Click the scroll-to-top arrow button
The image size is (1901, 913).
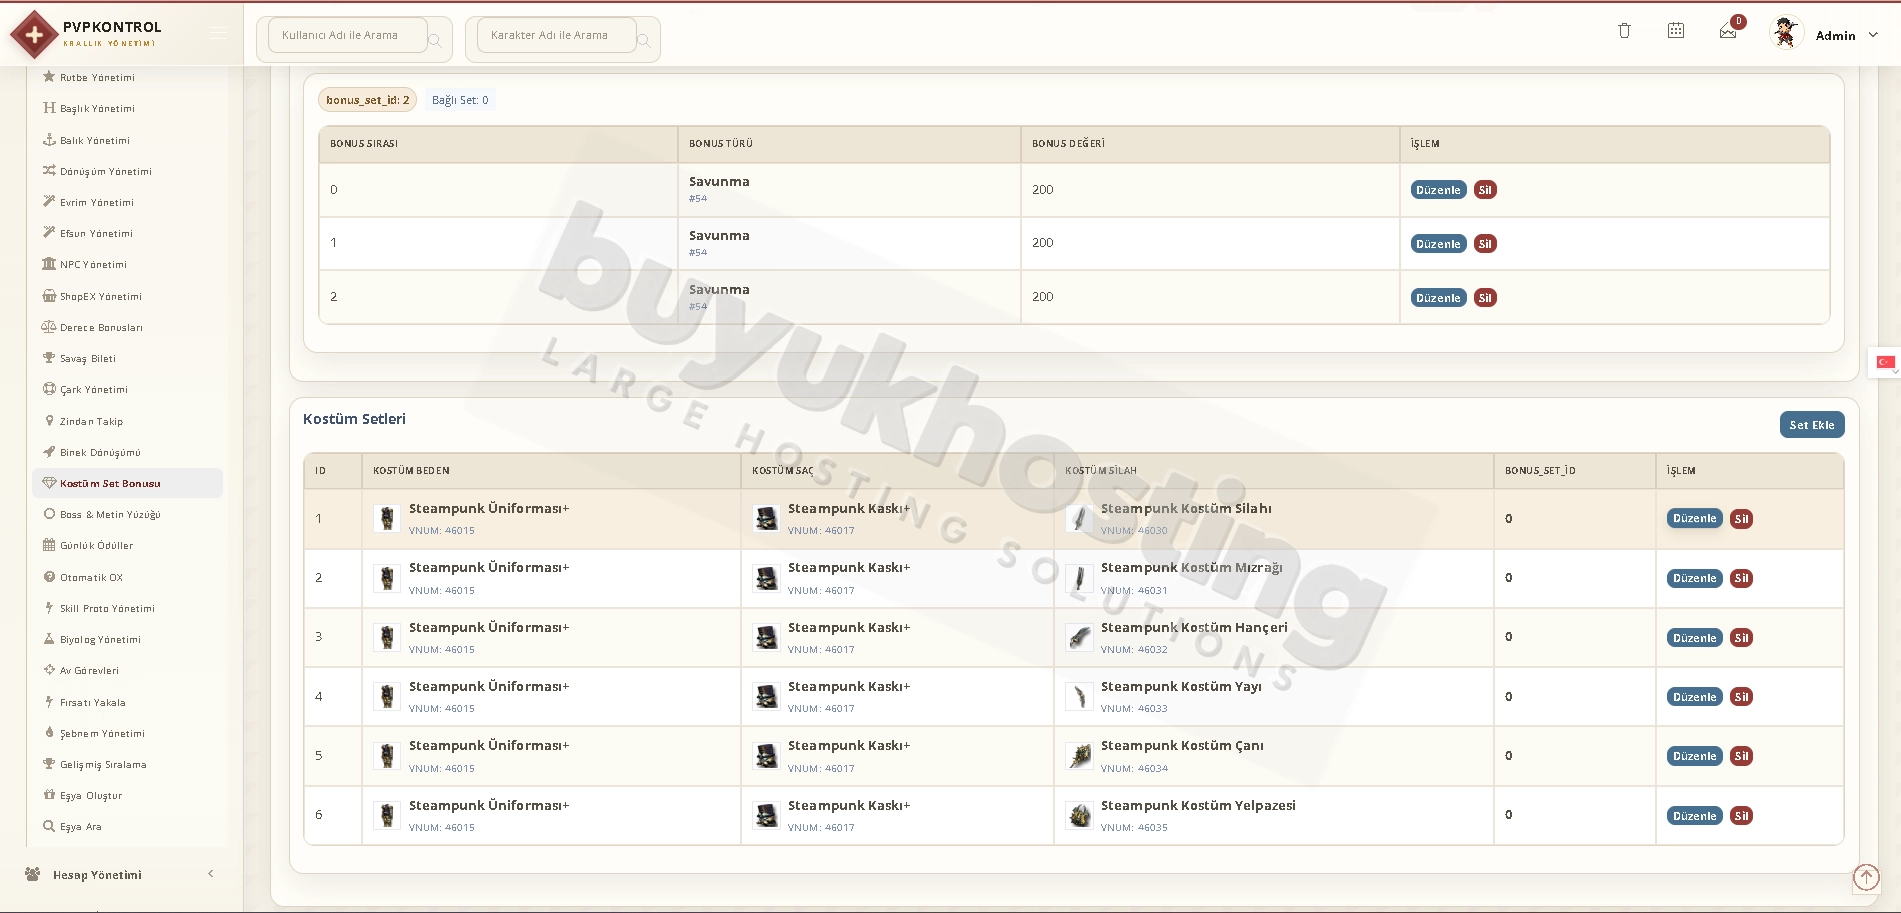pos(1866,877)
